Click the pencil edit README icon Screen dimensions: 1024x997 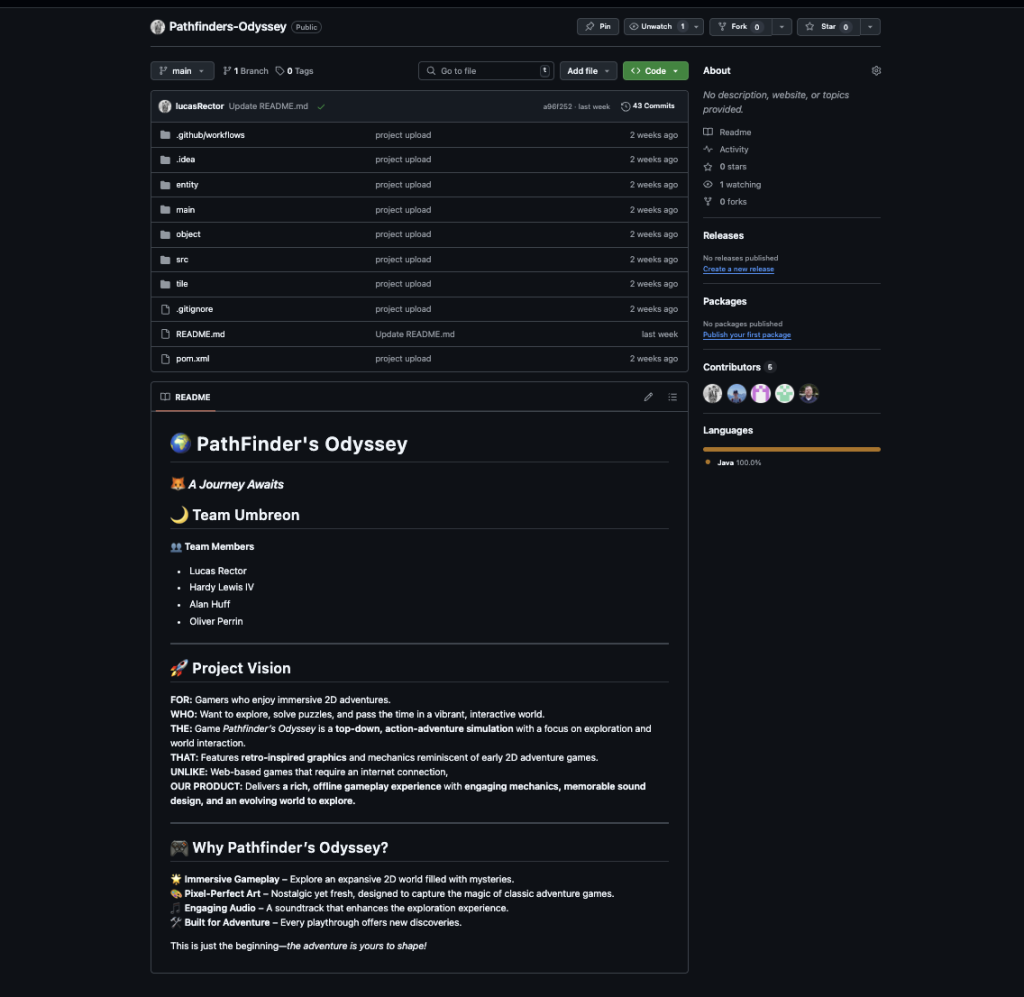click(648, 397)
